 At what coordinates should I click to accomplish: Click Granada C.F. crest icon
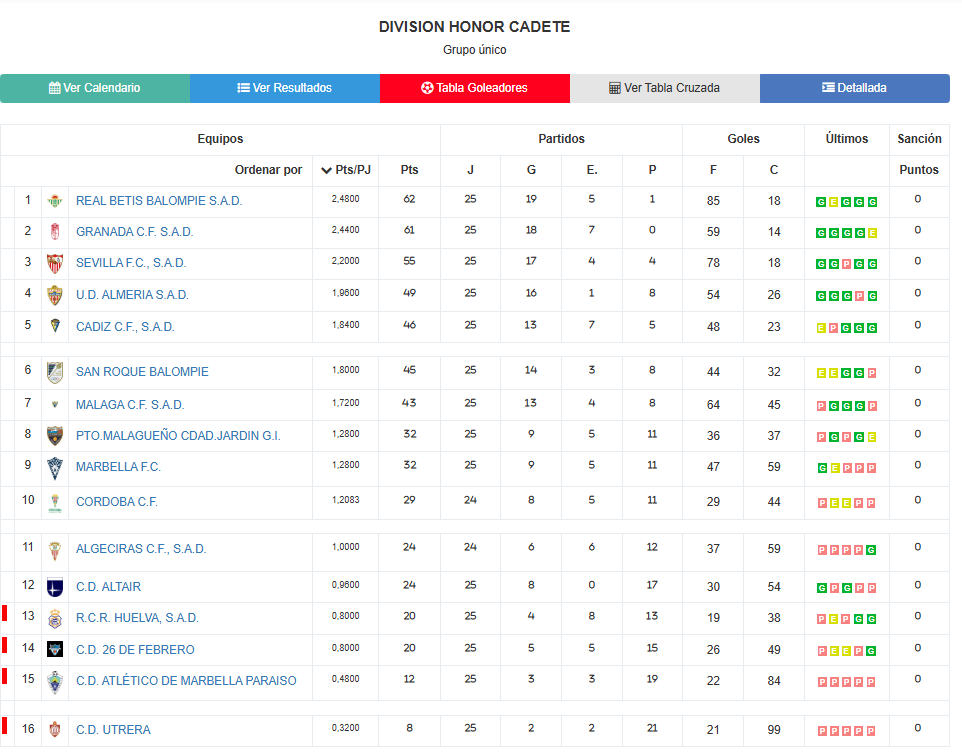(55, 232)
